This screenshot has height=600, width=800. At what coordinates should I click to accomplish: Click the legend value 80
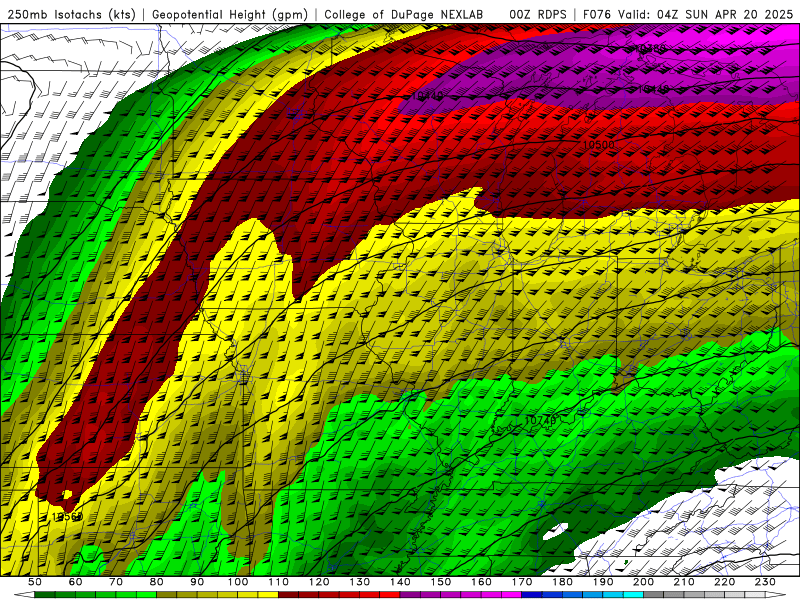[x=157, y=582]
